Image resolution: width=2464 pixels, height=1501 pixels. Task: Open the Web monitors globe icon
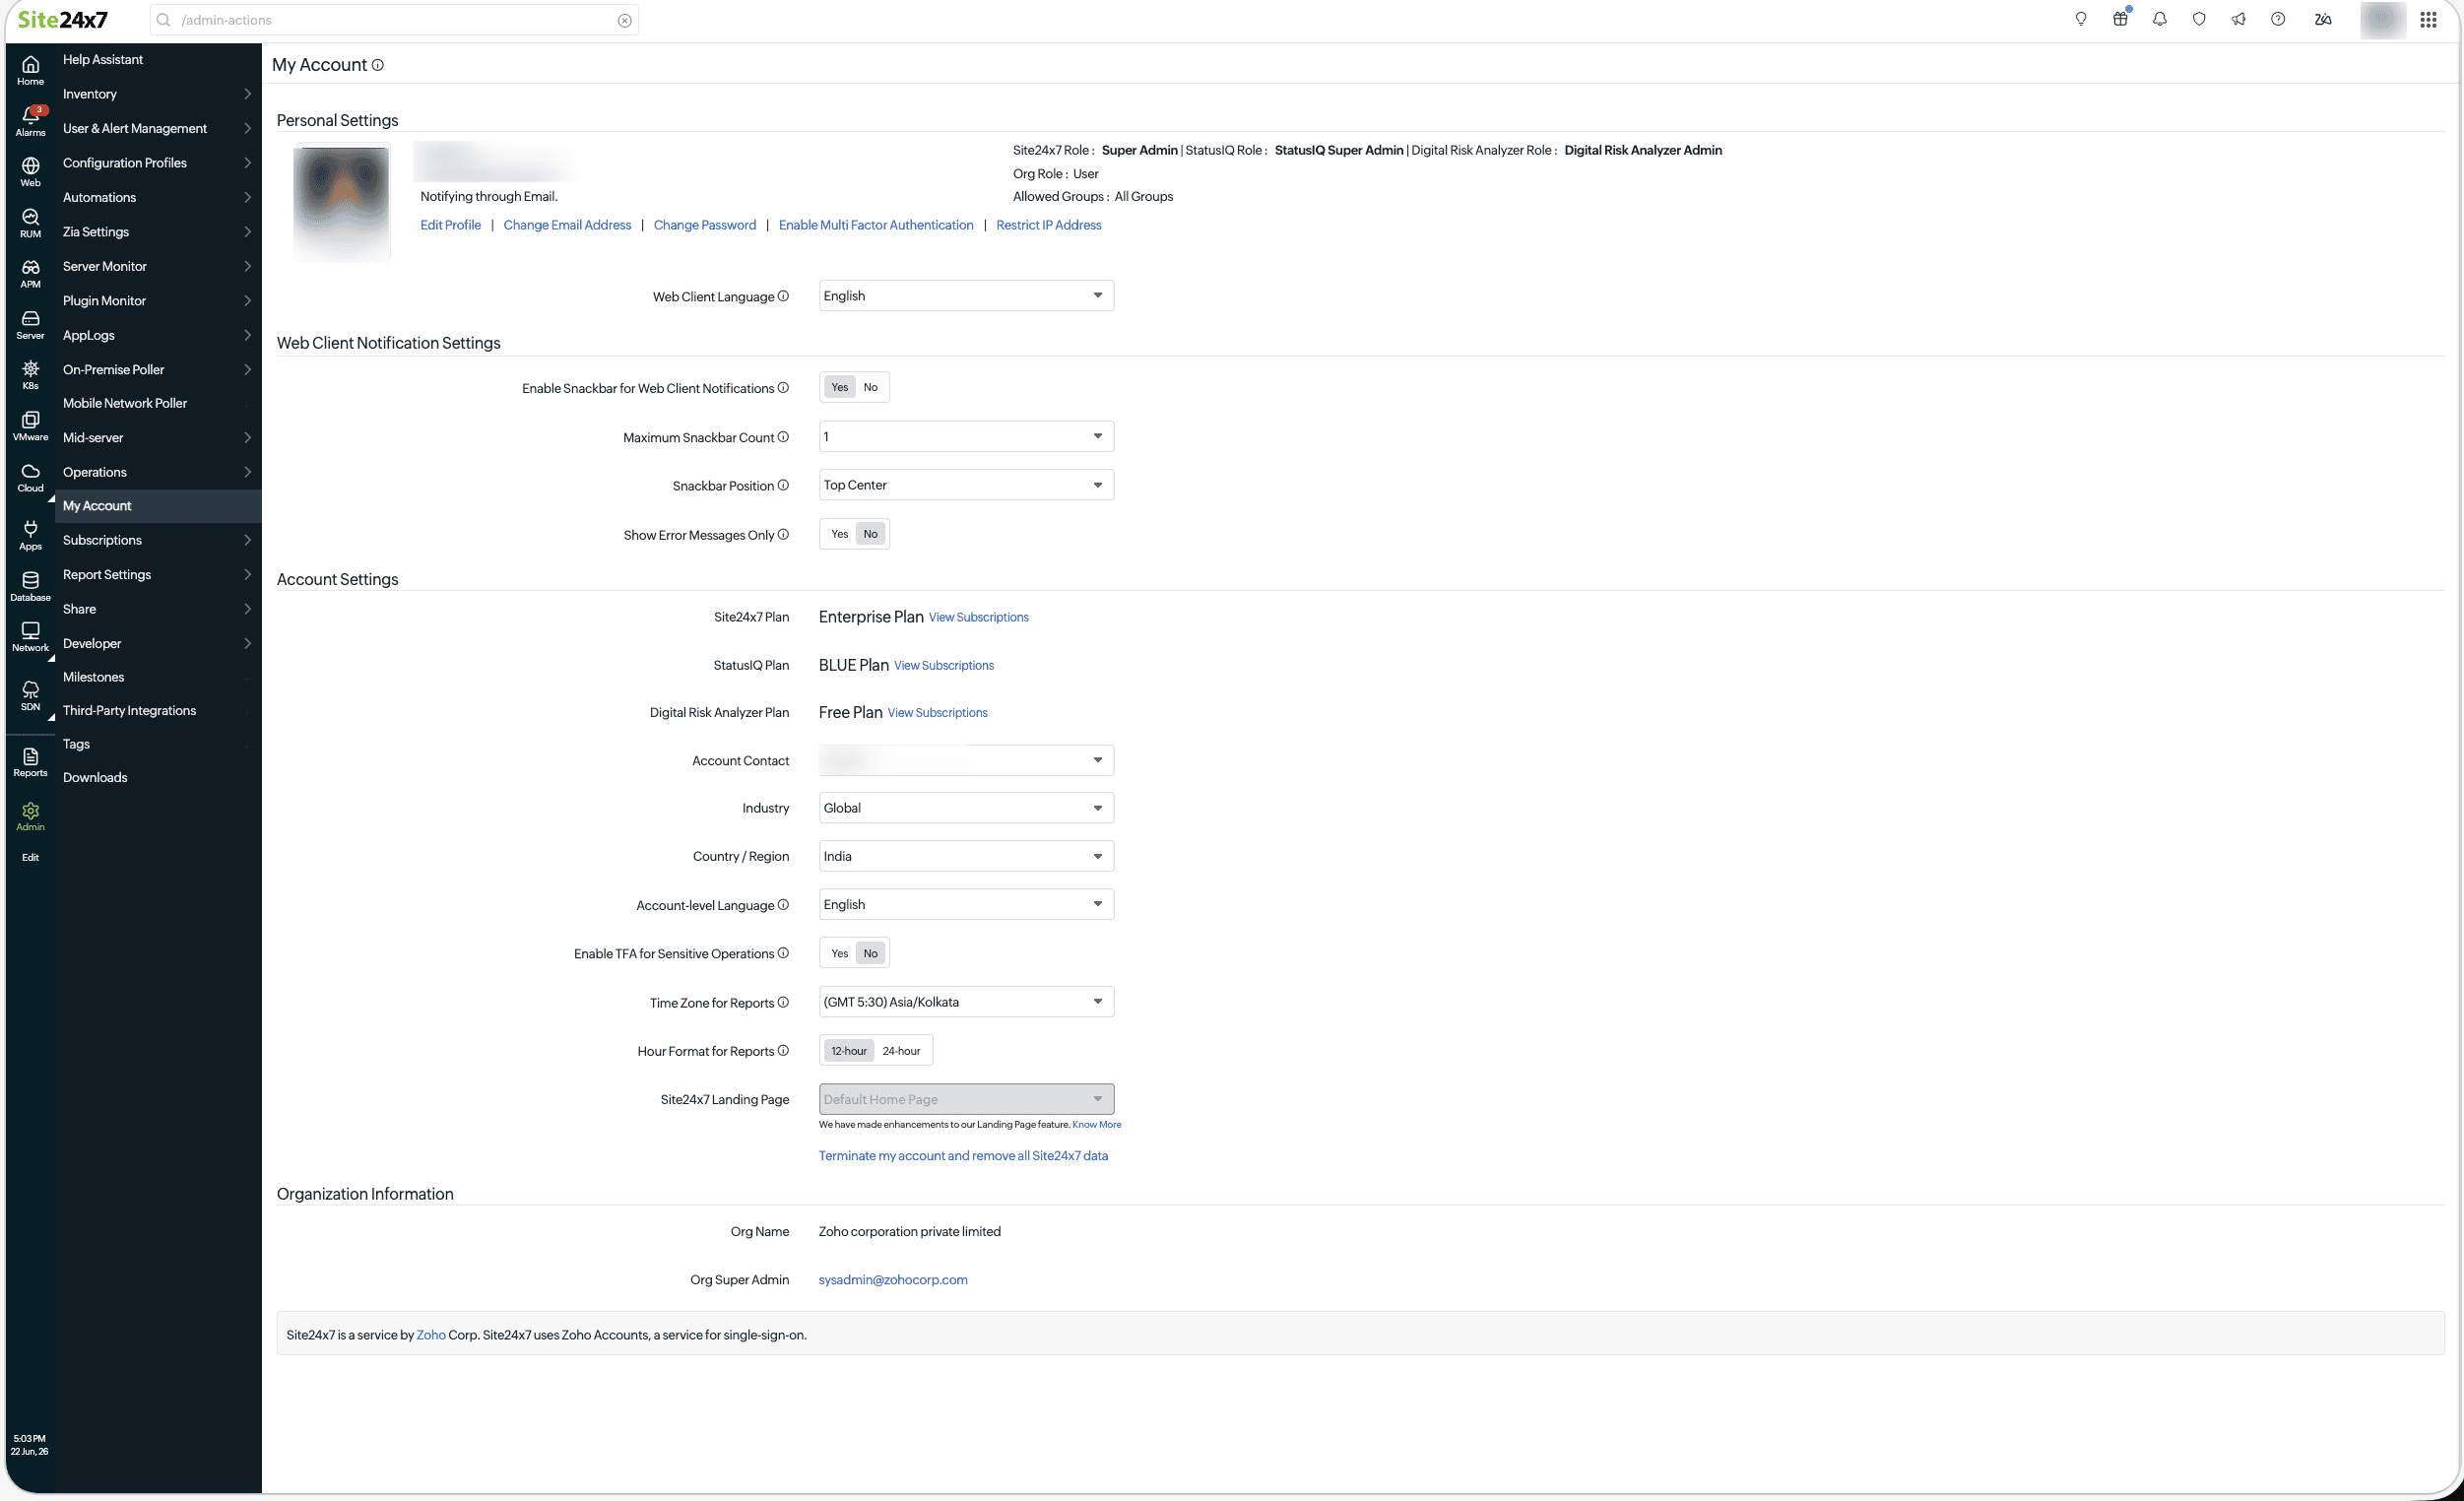point(30,172)
